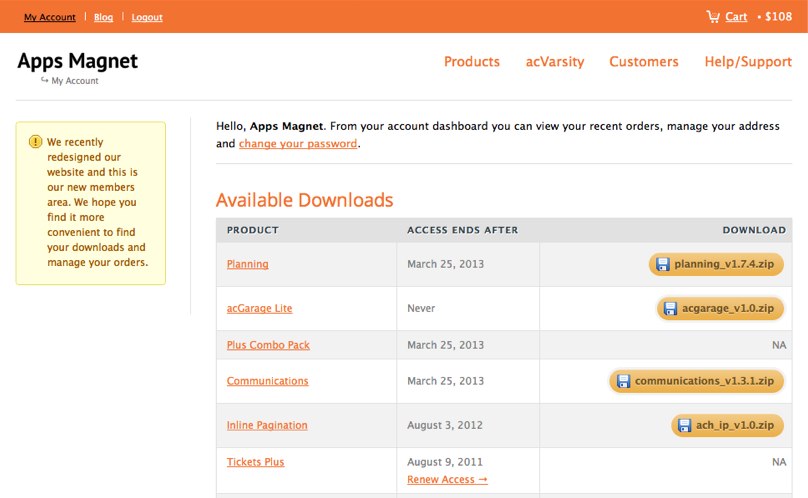The width and height of the screenshot is (808, 498).
Task: Download planning_v1.7.4.zip
Action: [716, 264]
